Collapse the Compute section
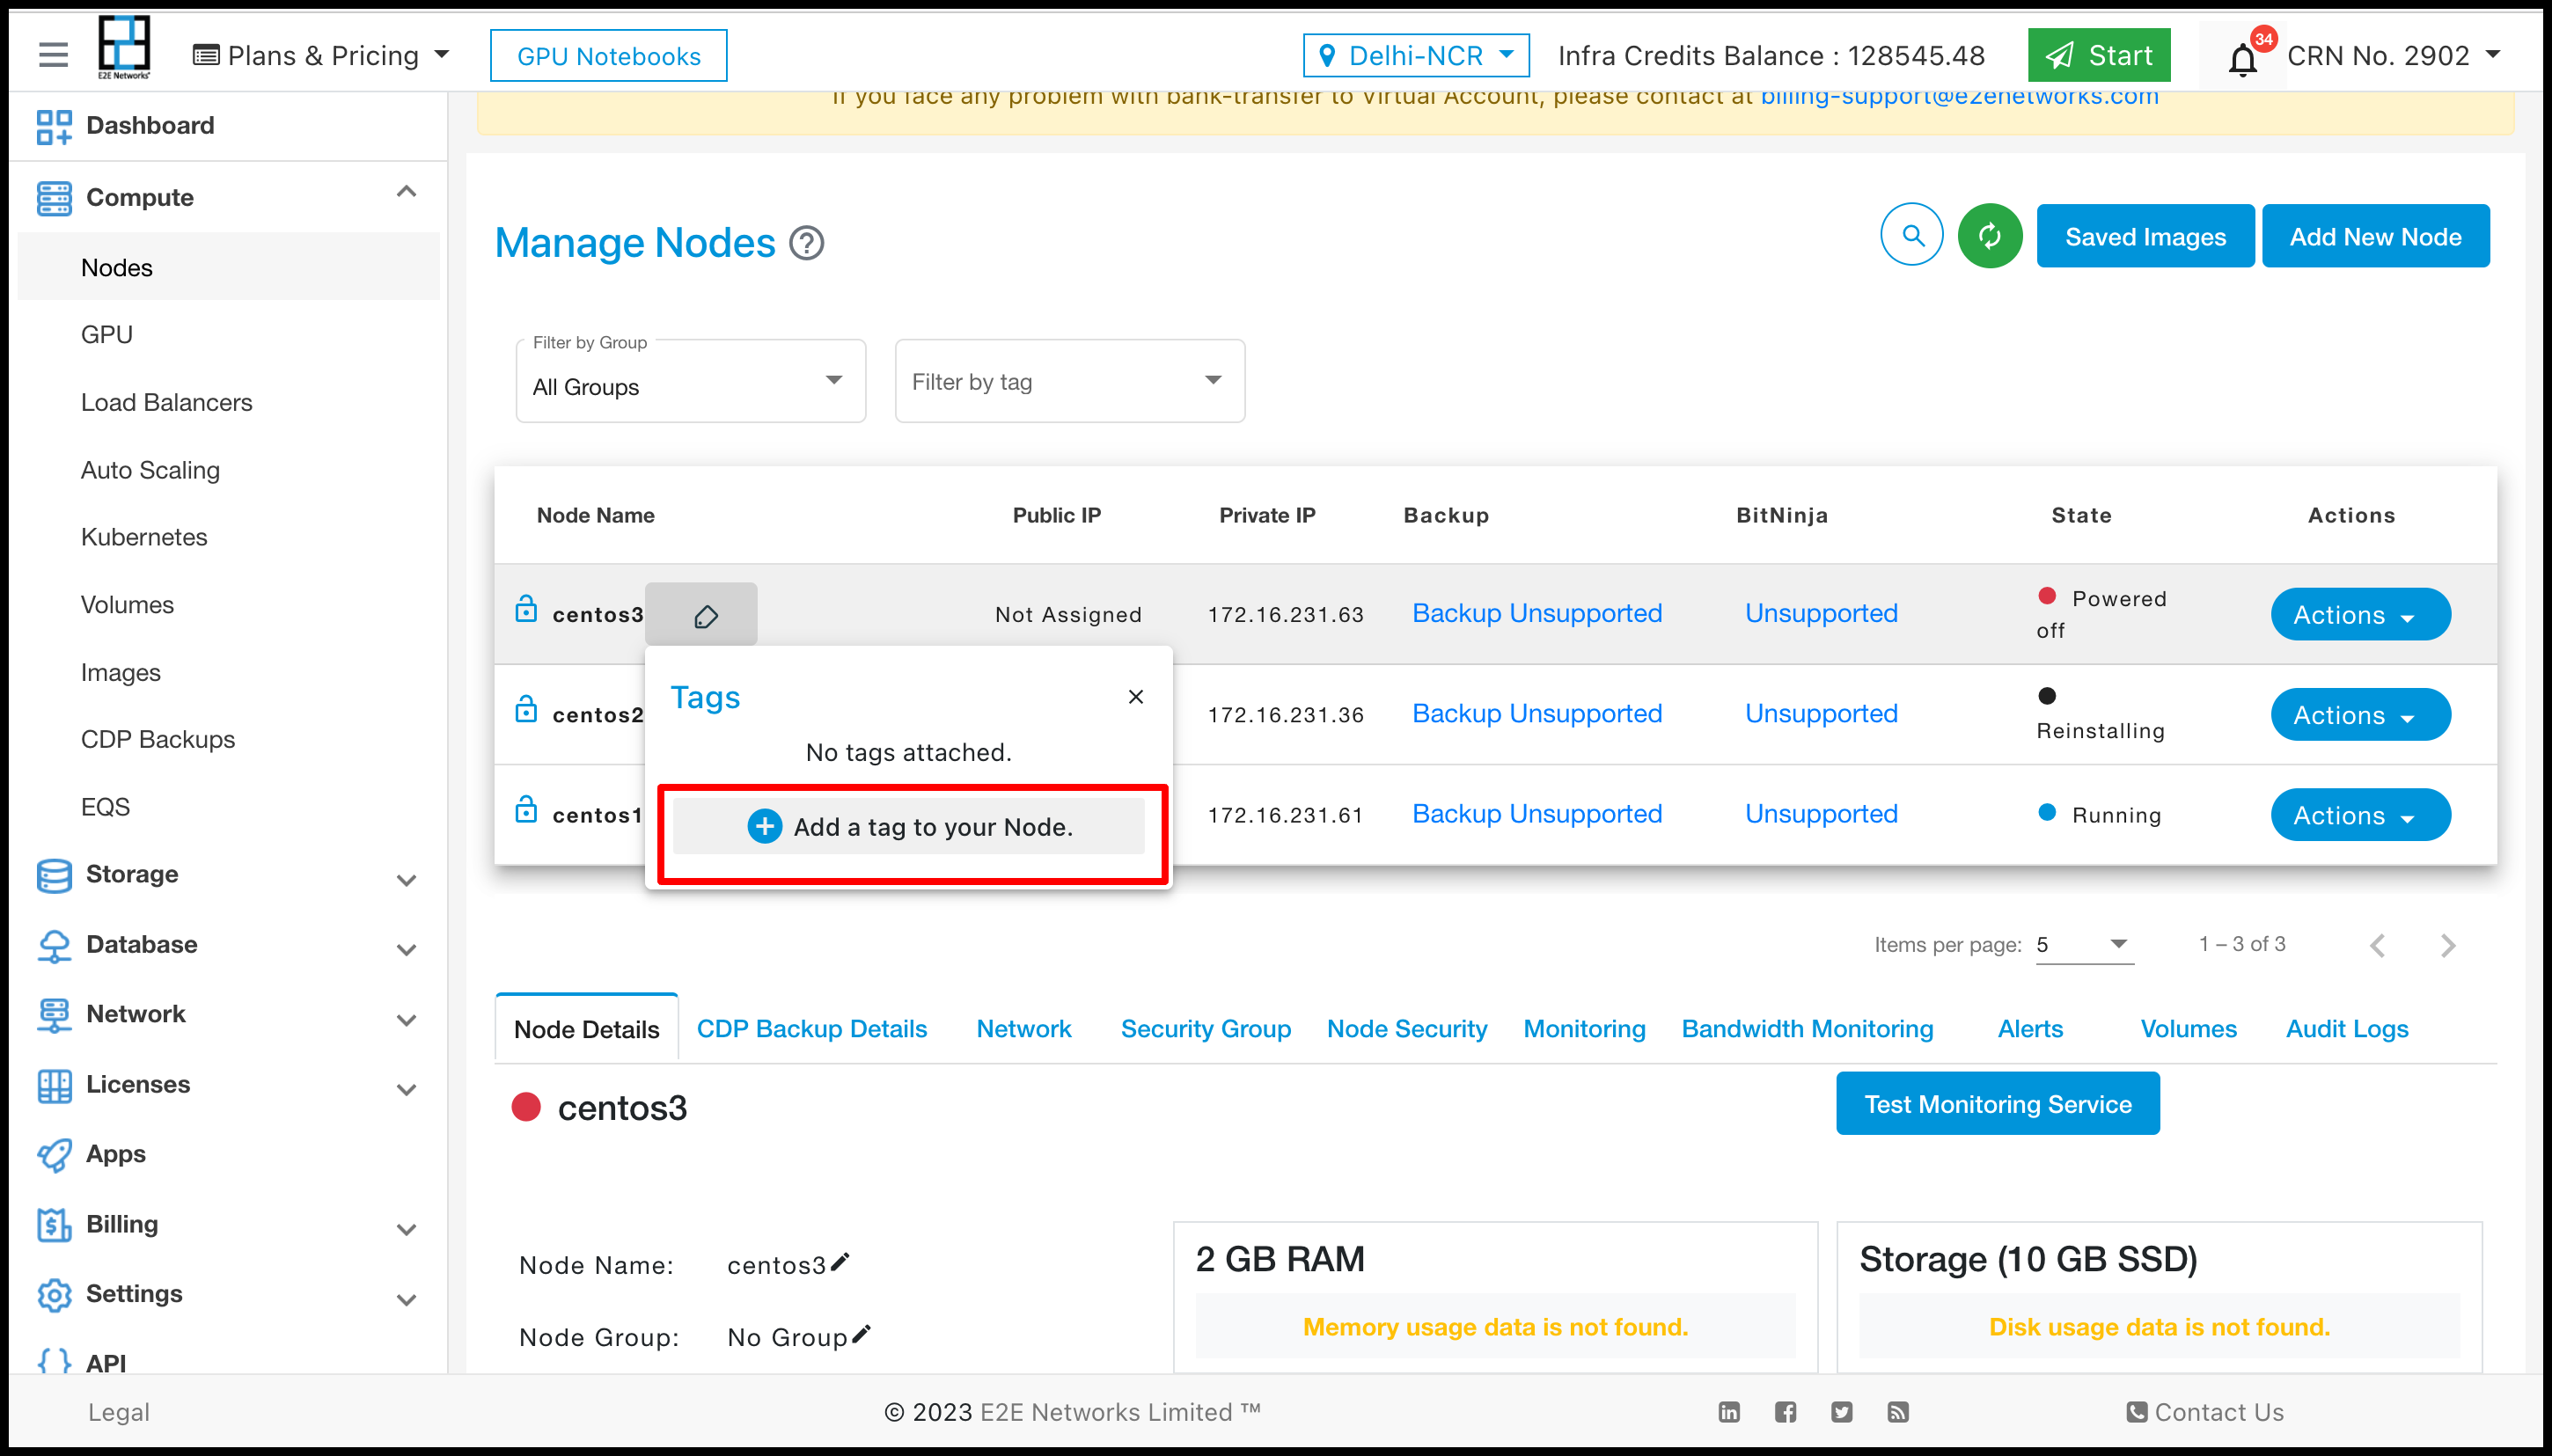The height and width of the screenshot is (1456, 2552). click(x=406, y=191)
